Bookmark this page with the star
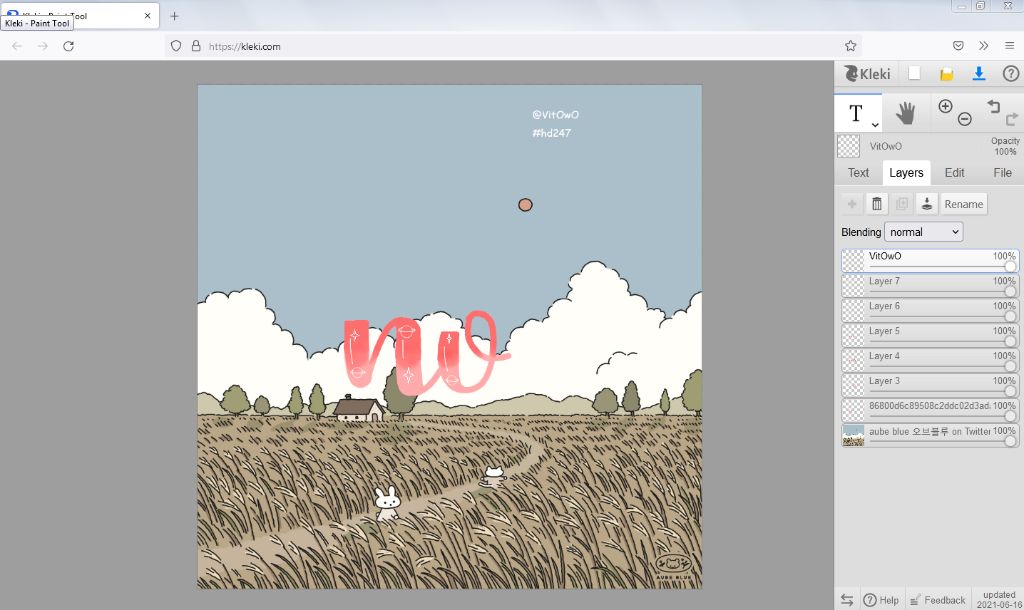Image resolution: width=1024 pixels, height=610 pixels. point(850,46)
